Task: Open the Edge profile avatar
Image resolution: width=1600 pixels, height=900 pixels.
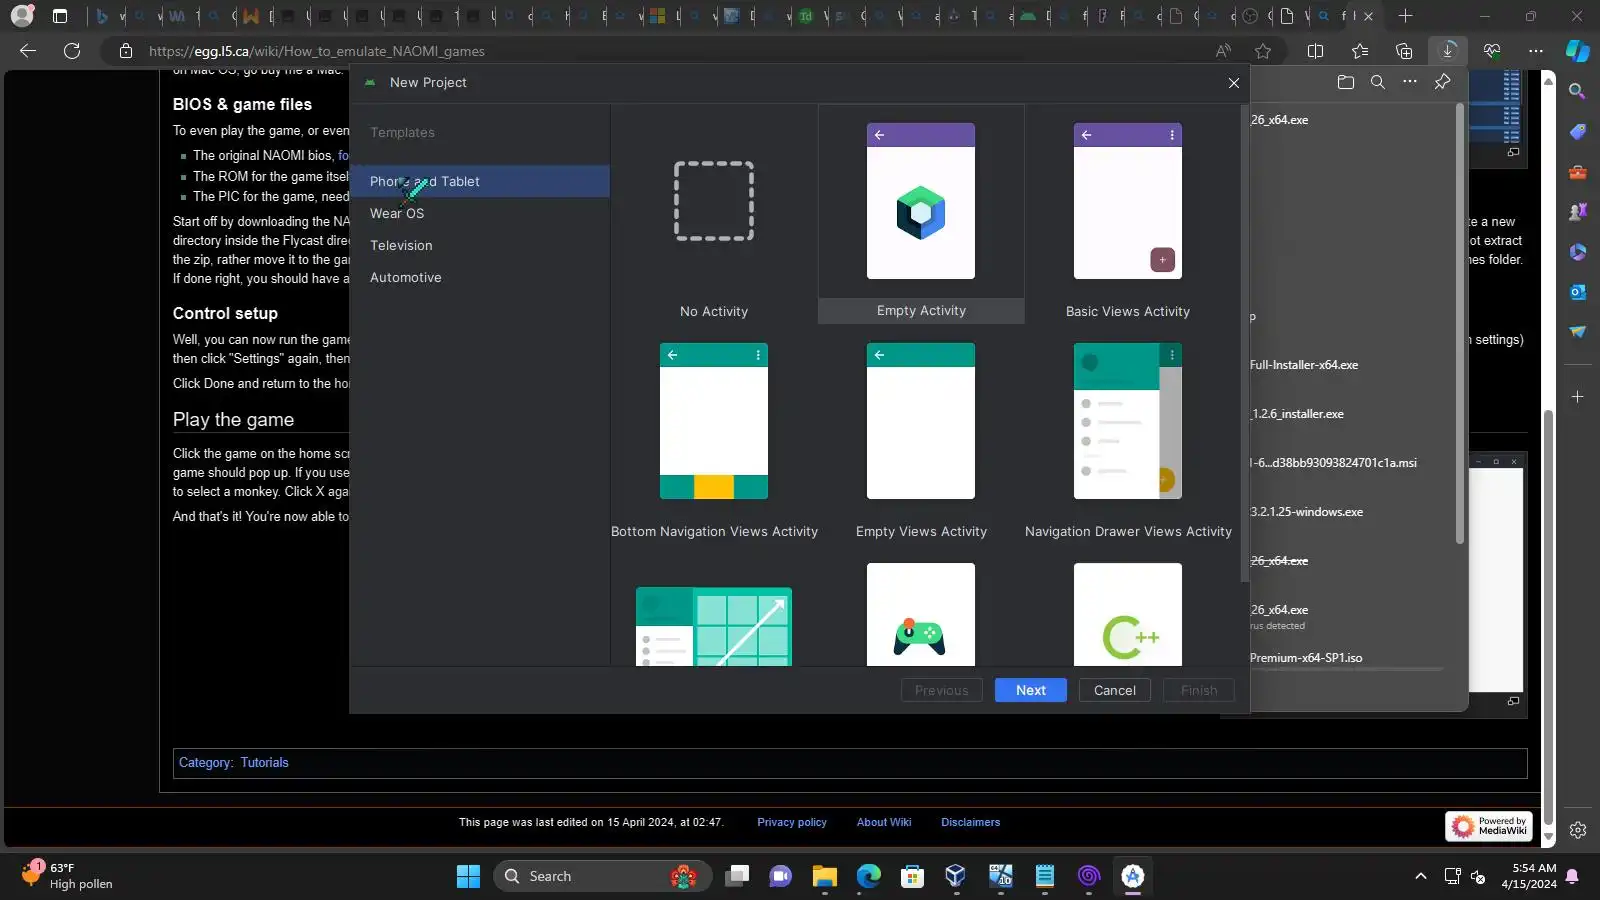Action: point(22,16)
